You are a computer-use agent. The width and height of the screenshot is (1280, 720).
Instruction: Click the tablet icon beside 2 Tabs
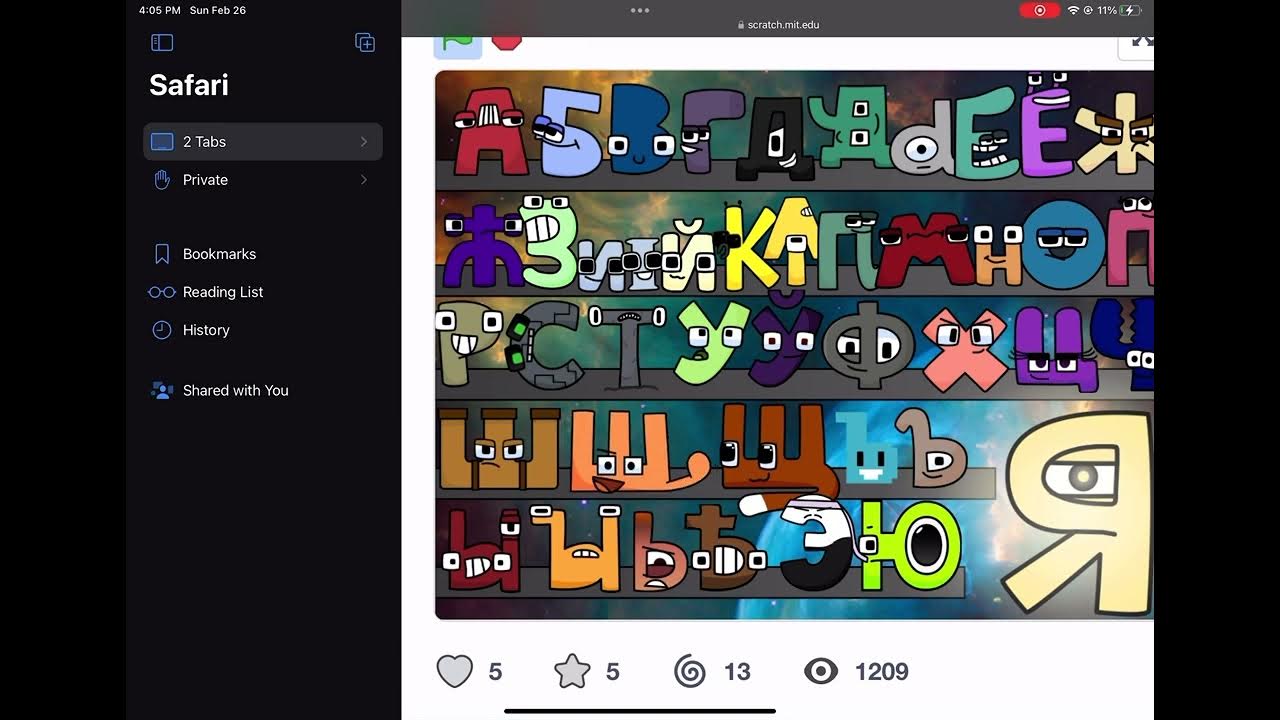pyautogui.click(x=162, y=142)
